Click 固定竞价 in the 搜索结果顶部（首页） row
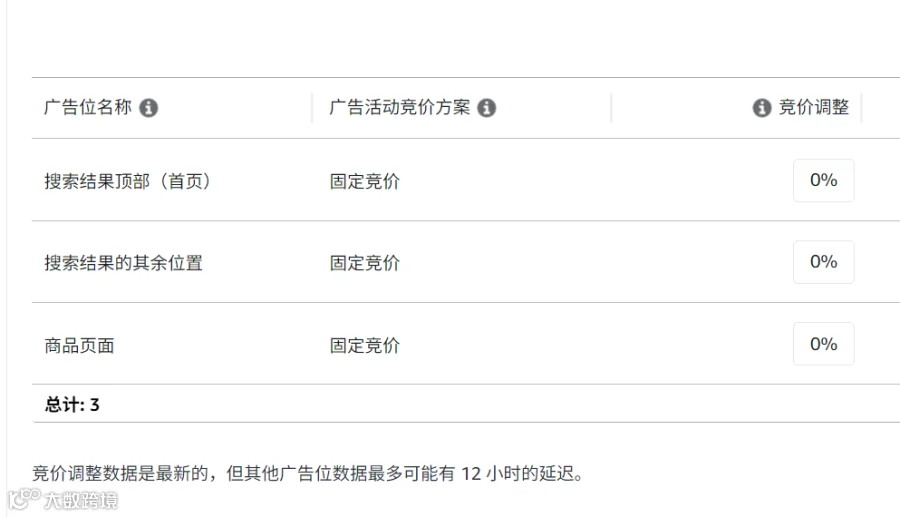Image resolution: width=900 pixels, height=517 pixels. click(x=364, y=181)
